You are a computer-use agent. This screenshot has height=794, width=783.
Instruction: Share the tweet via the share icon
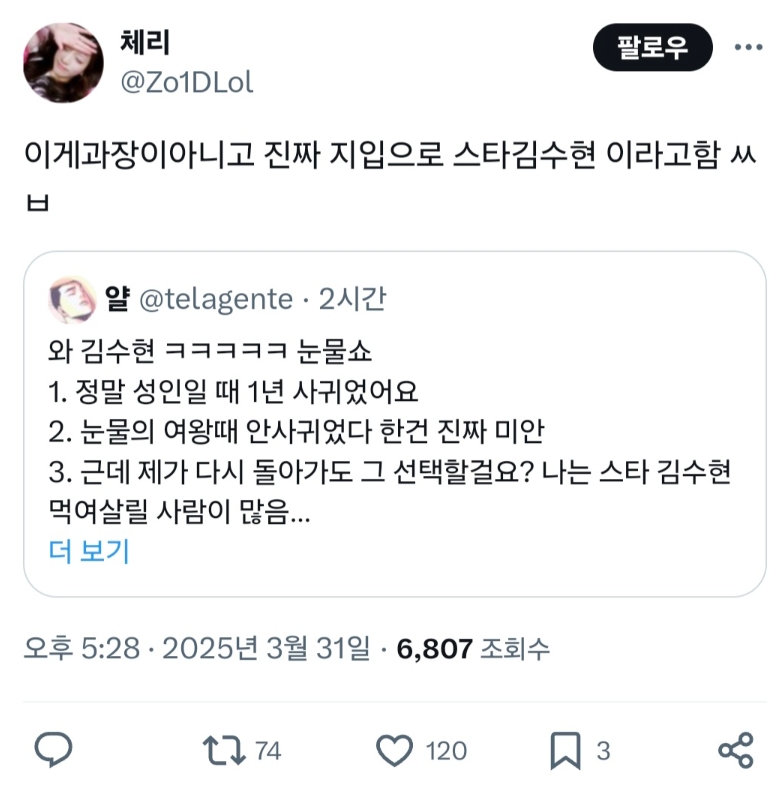pyautogui.click(x=736, y=750)
